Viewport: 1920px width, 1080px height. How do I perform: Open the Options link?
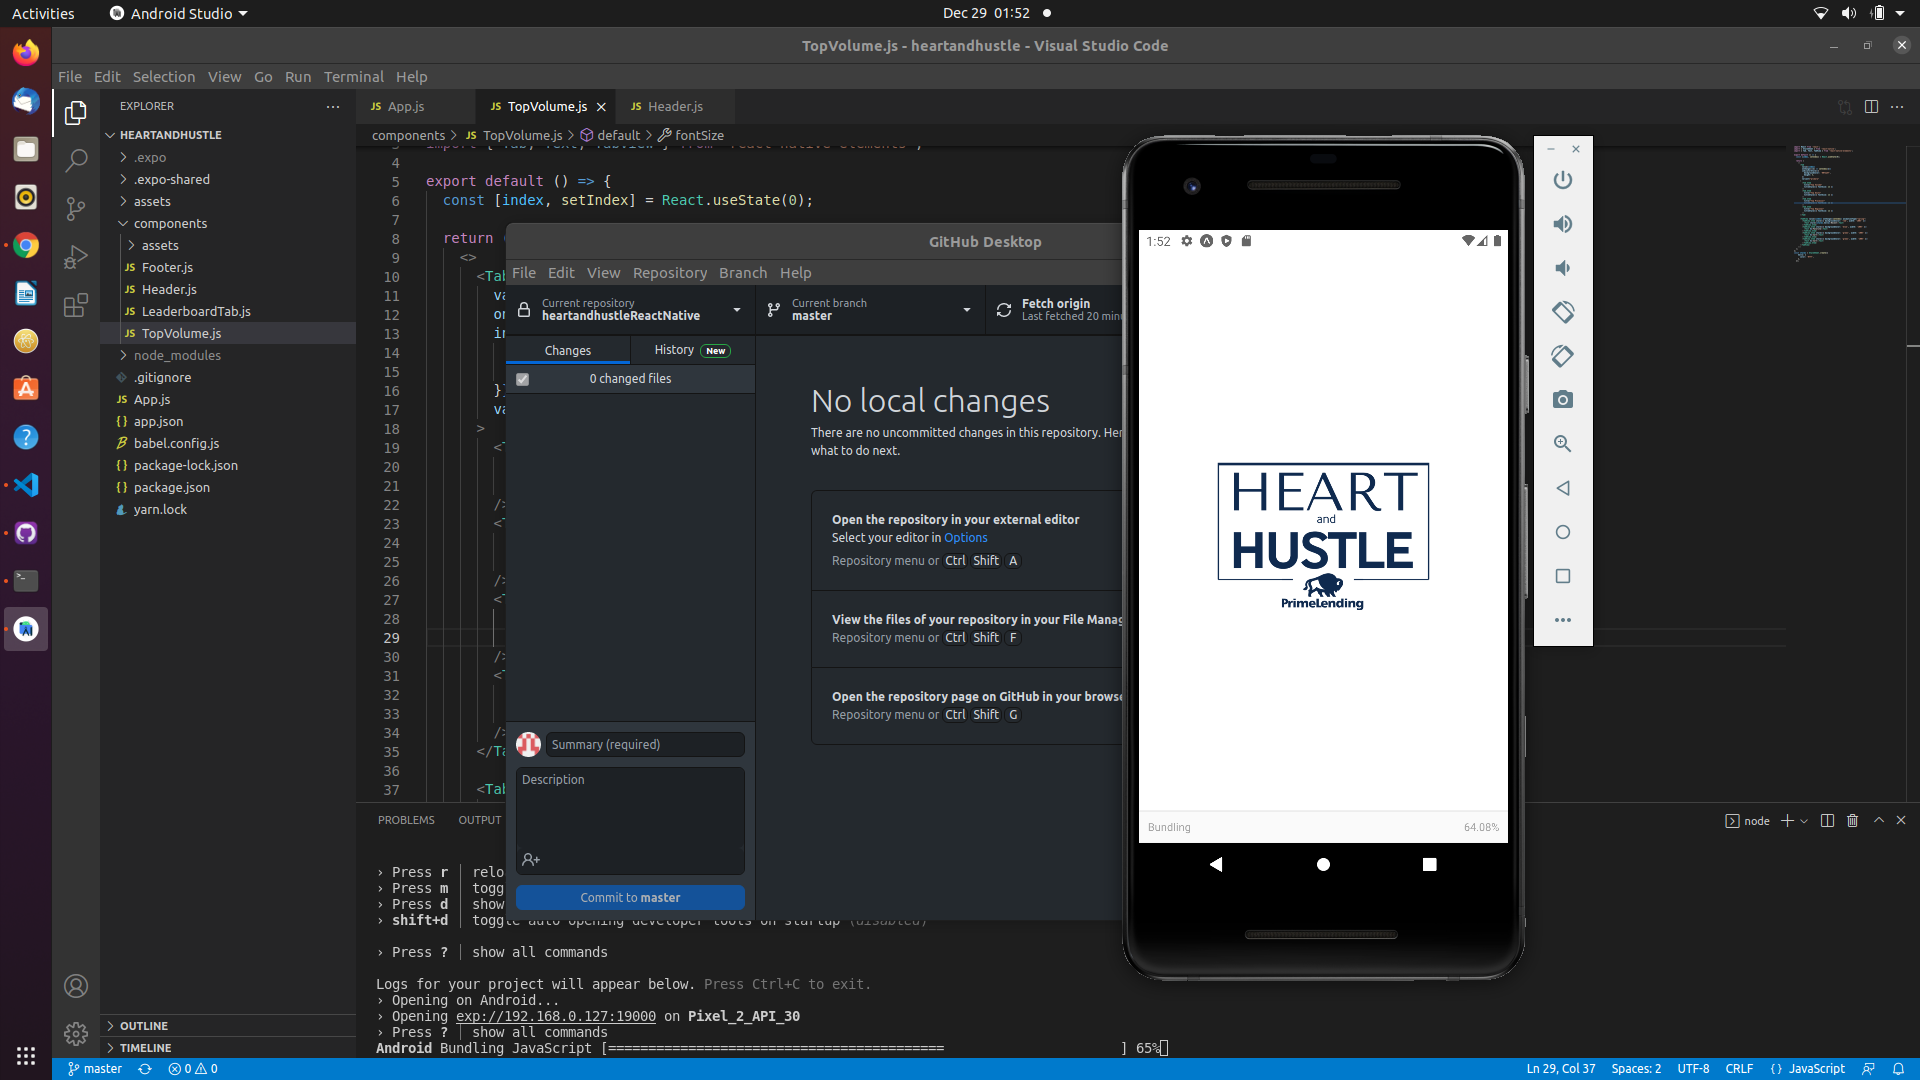pos(965,538)
